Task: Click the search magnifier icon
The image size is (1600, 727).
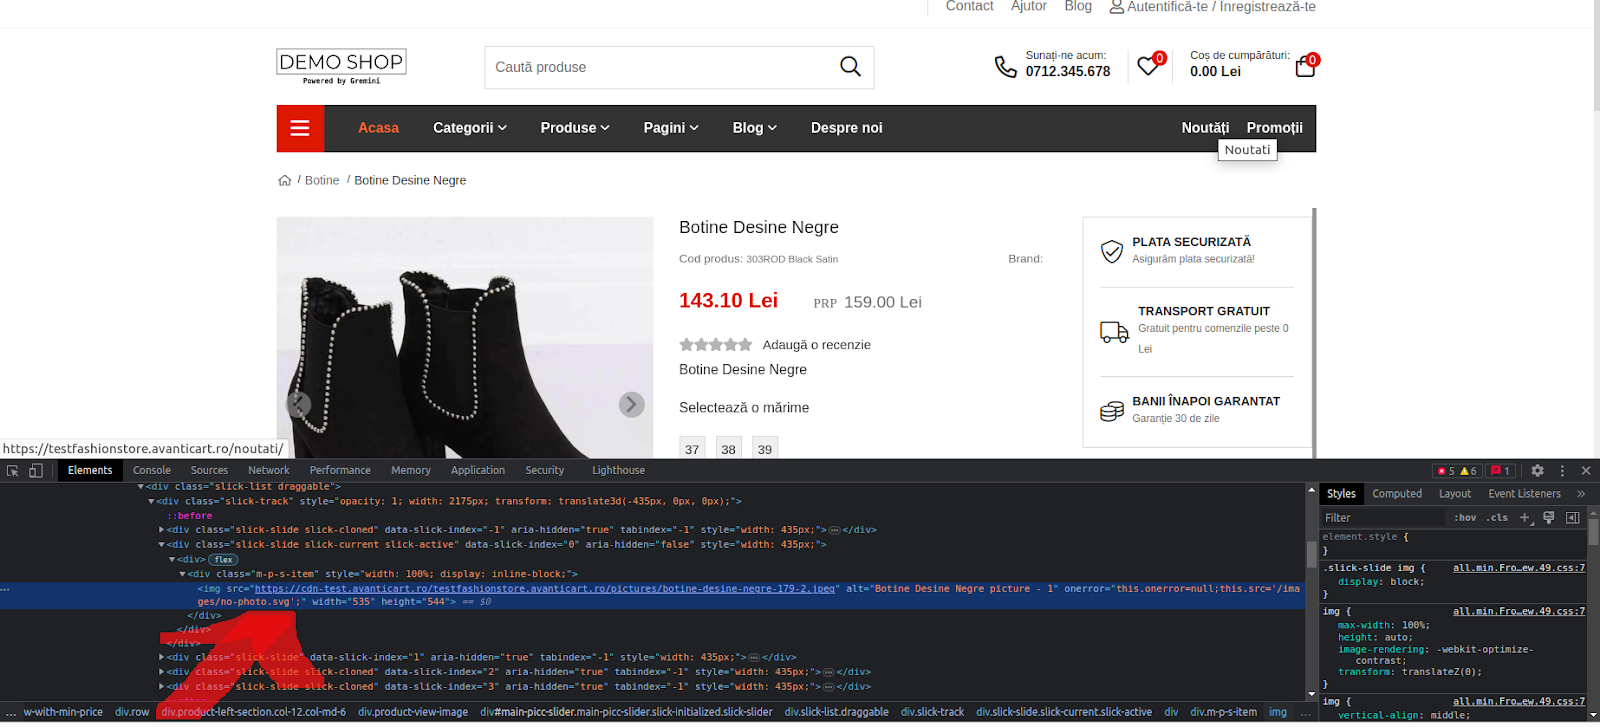Action: tap(850, 66)
